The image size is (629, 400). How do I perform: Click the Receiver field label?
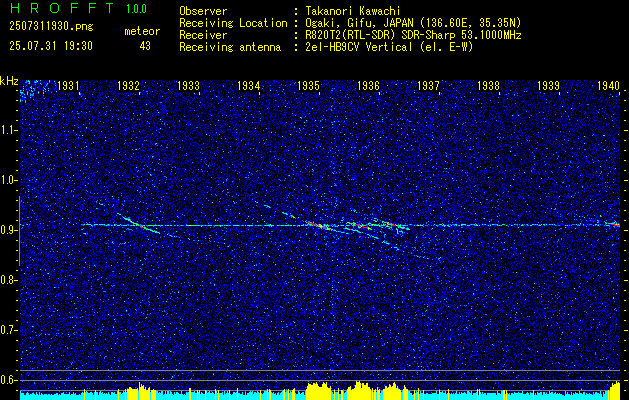203,35
